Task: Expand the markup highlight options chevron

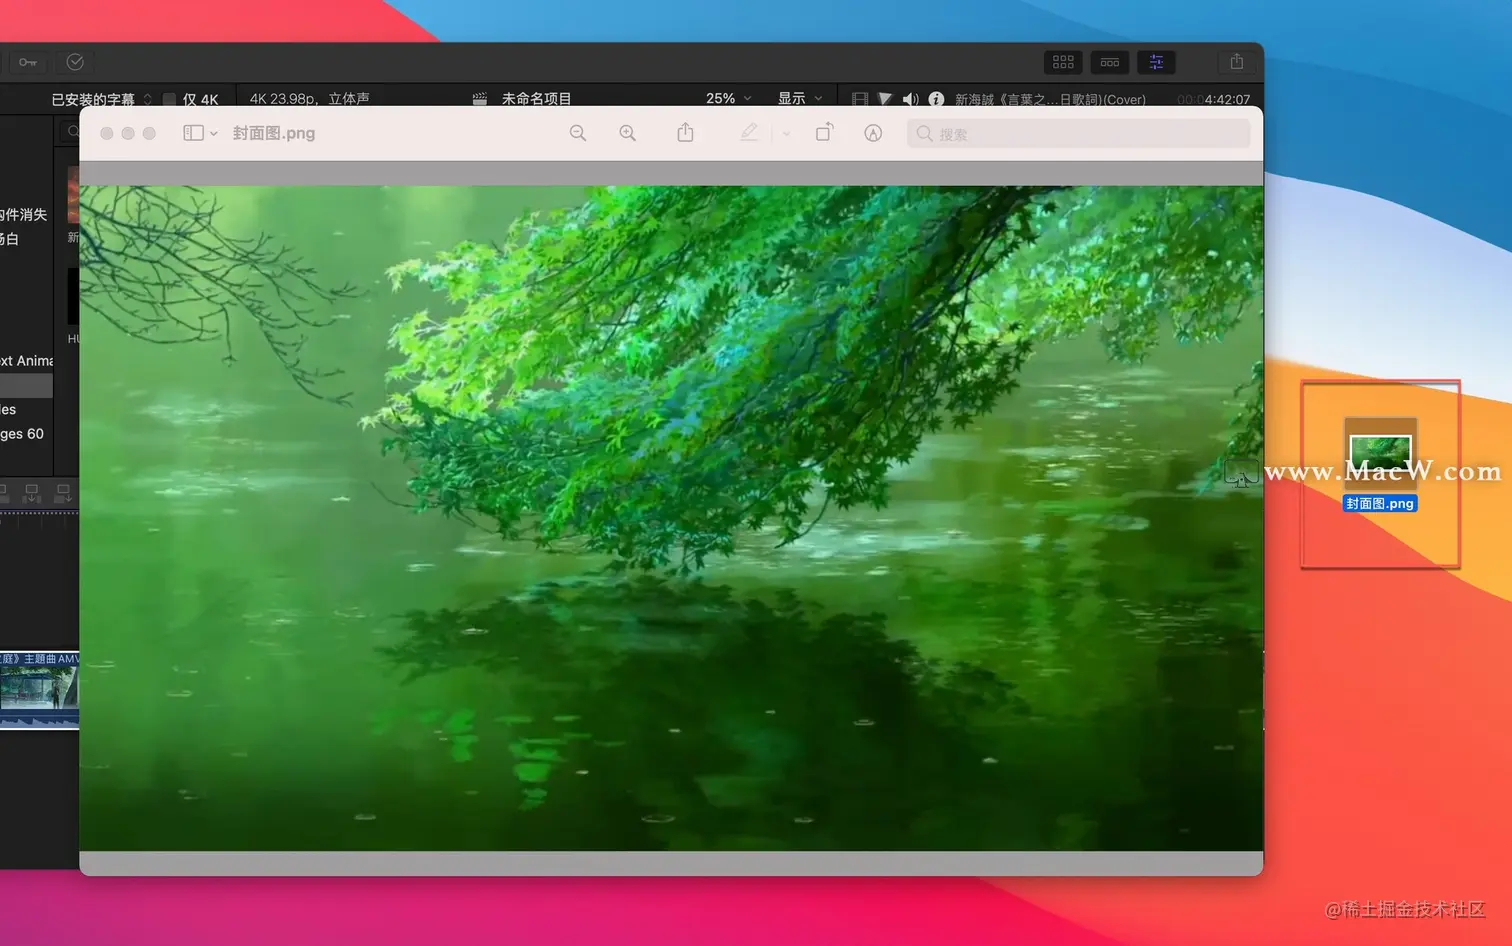Action: (x=786, y=133)
